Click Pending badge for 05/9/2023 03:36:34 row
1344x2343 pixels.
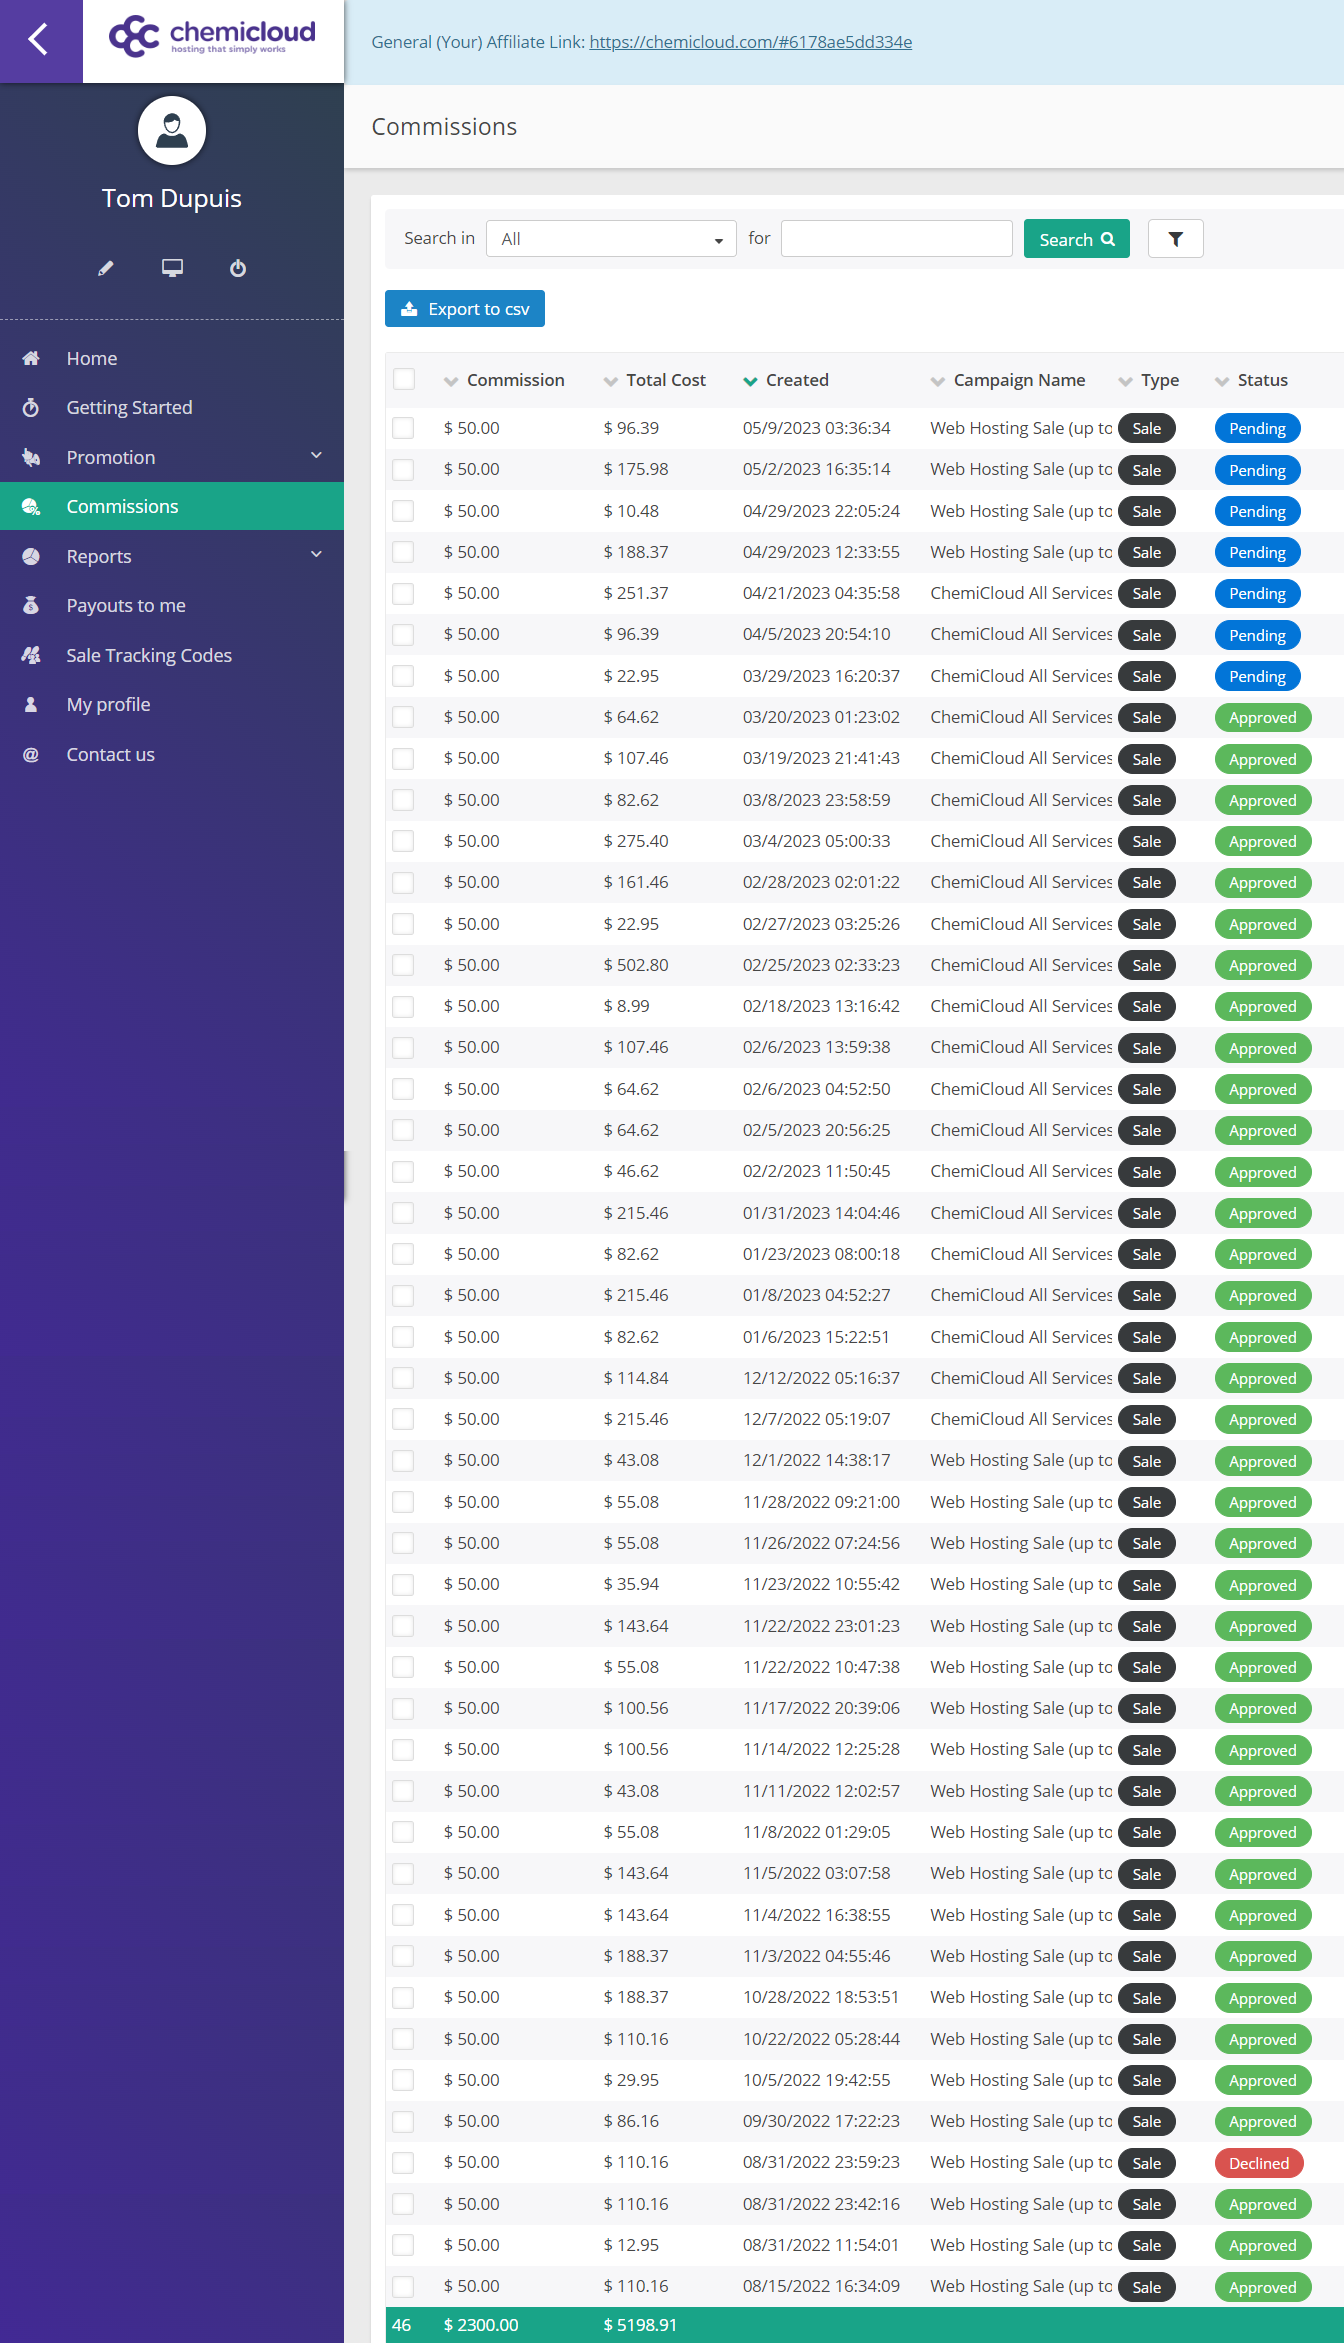(x=1257, y=428)
